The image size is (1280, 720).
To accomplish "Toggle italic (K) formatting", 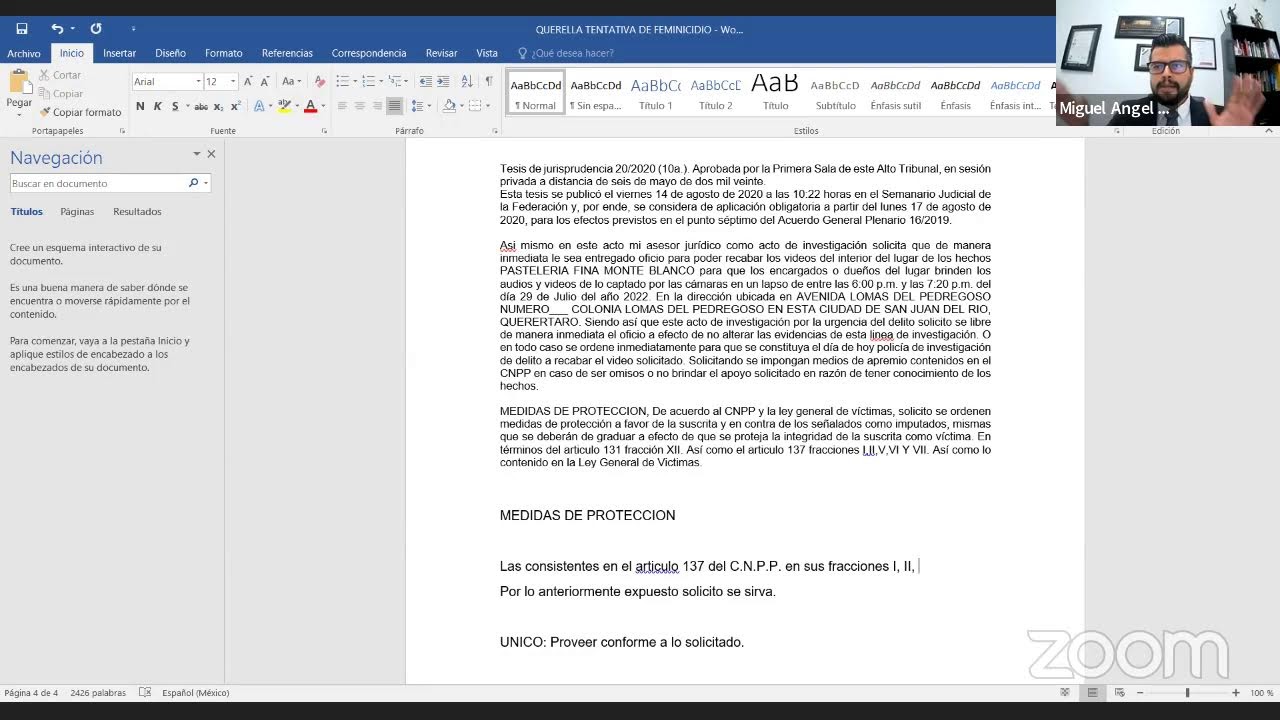I will (x=157, y=106).
